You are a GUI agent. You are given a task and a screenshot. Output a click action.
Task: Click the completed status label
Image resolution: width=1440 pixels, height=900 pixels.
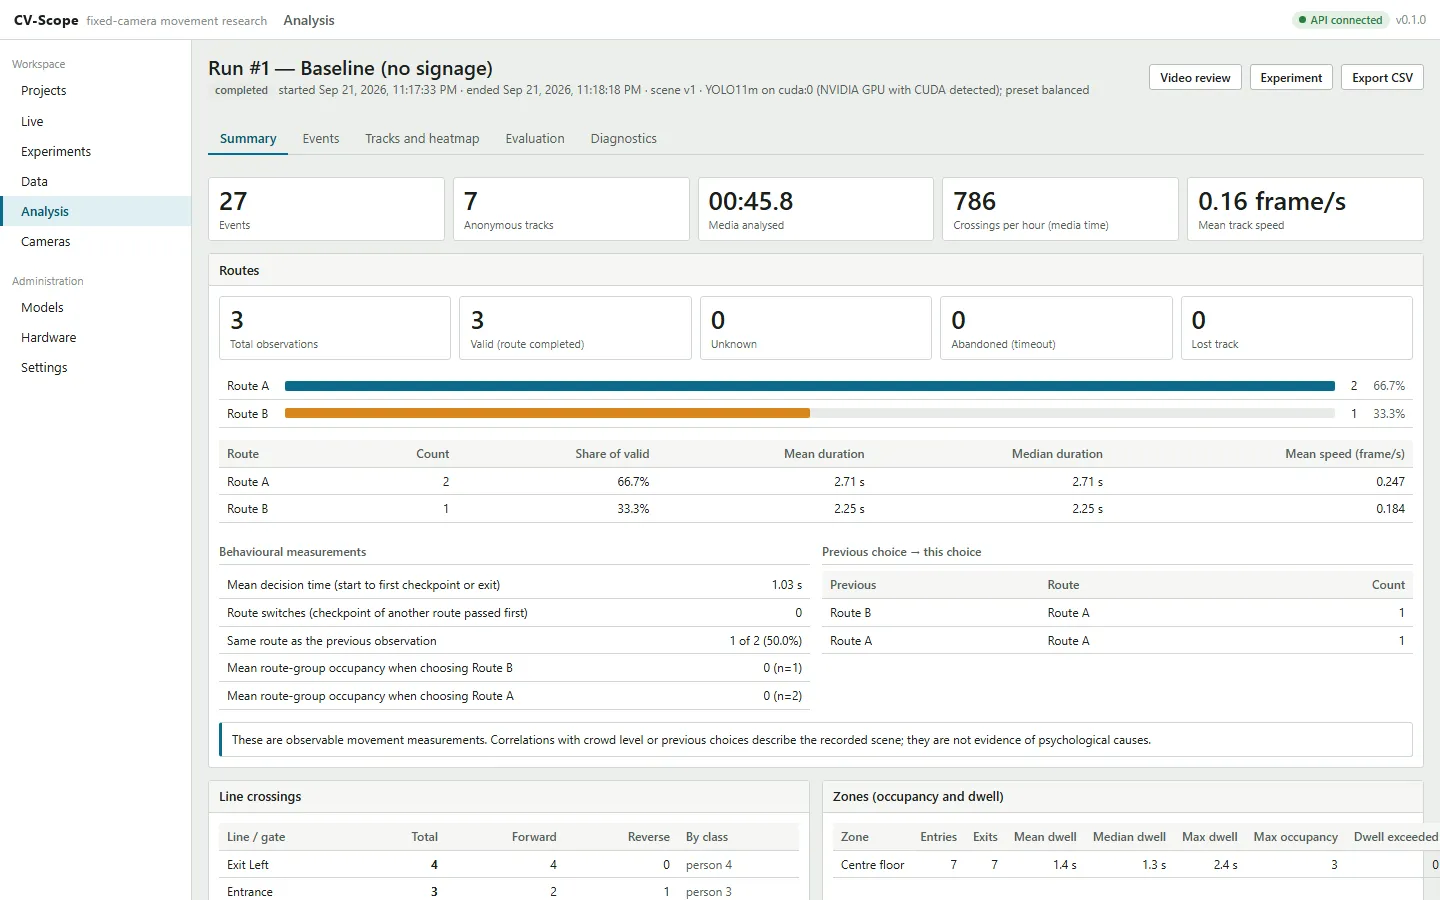pos(242,90)
